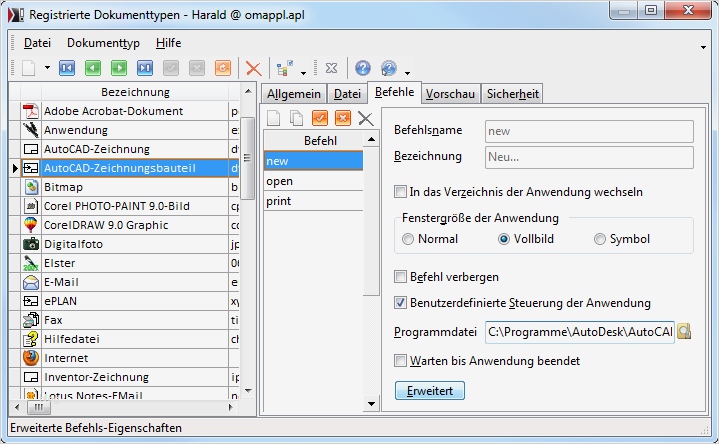Screen dimensions: 719x444
Task: Click the red X delete toolbar icon
Action: [253, 68]
